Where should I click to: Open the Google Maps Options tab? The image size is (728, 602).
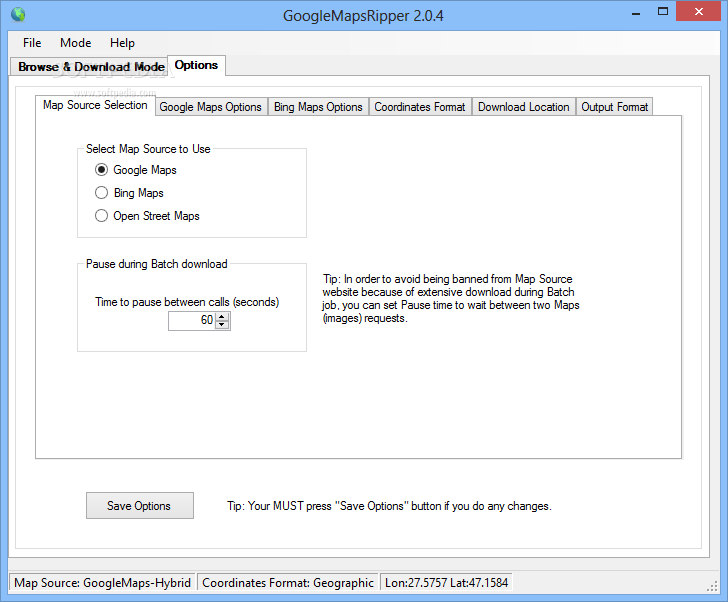click(211, 107)
